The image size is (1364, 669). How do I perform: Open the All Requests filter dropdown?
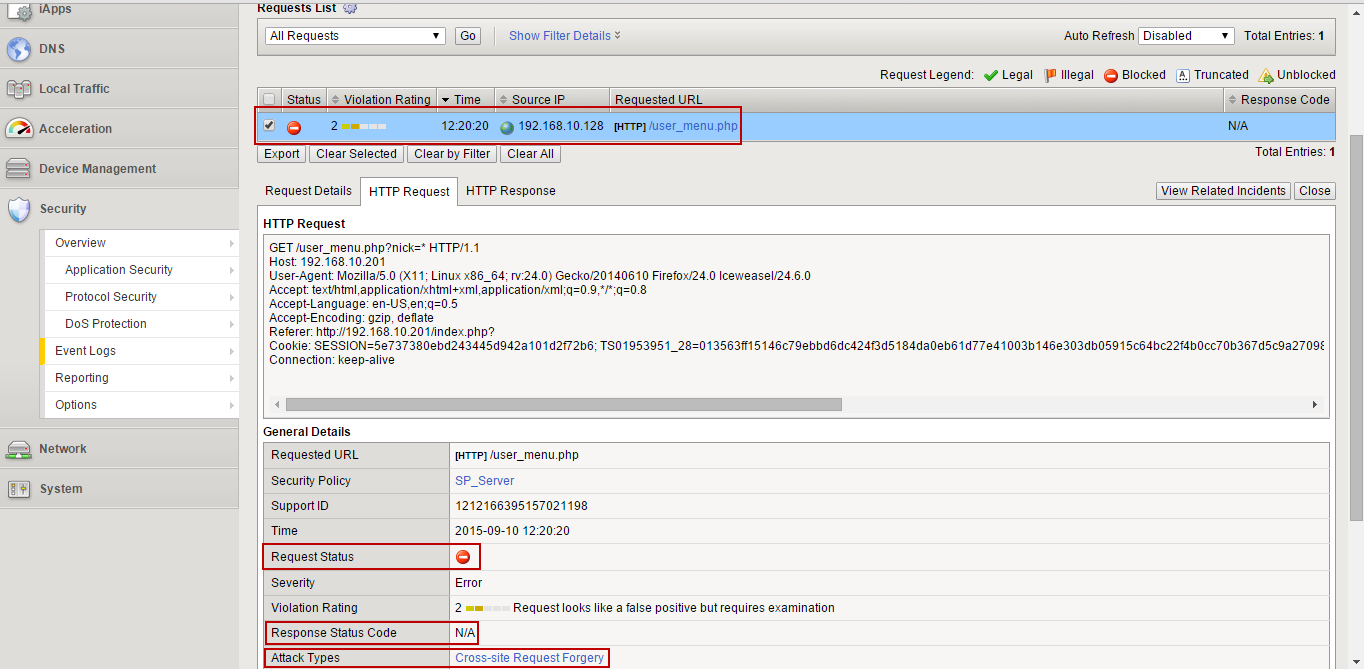(x=356, y=36)
